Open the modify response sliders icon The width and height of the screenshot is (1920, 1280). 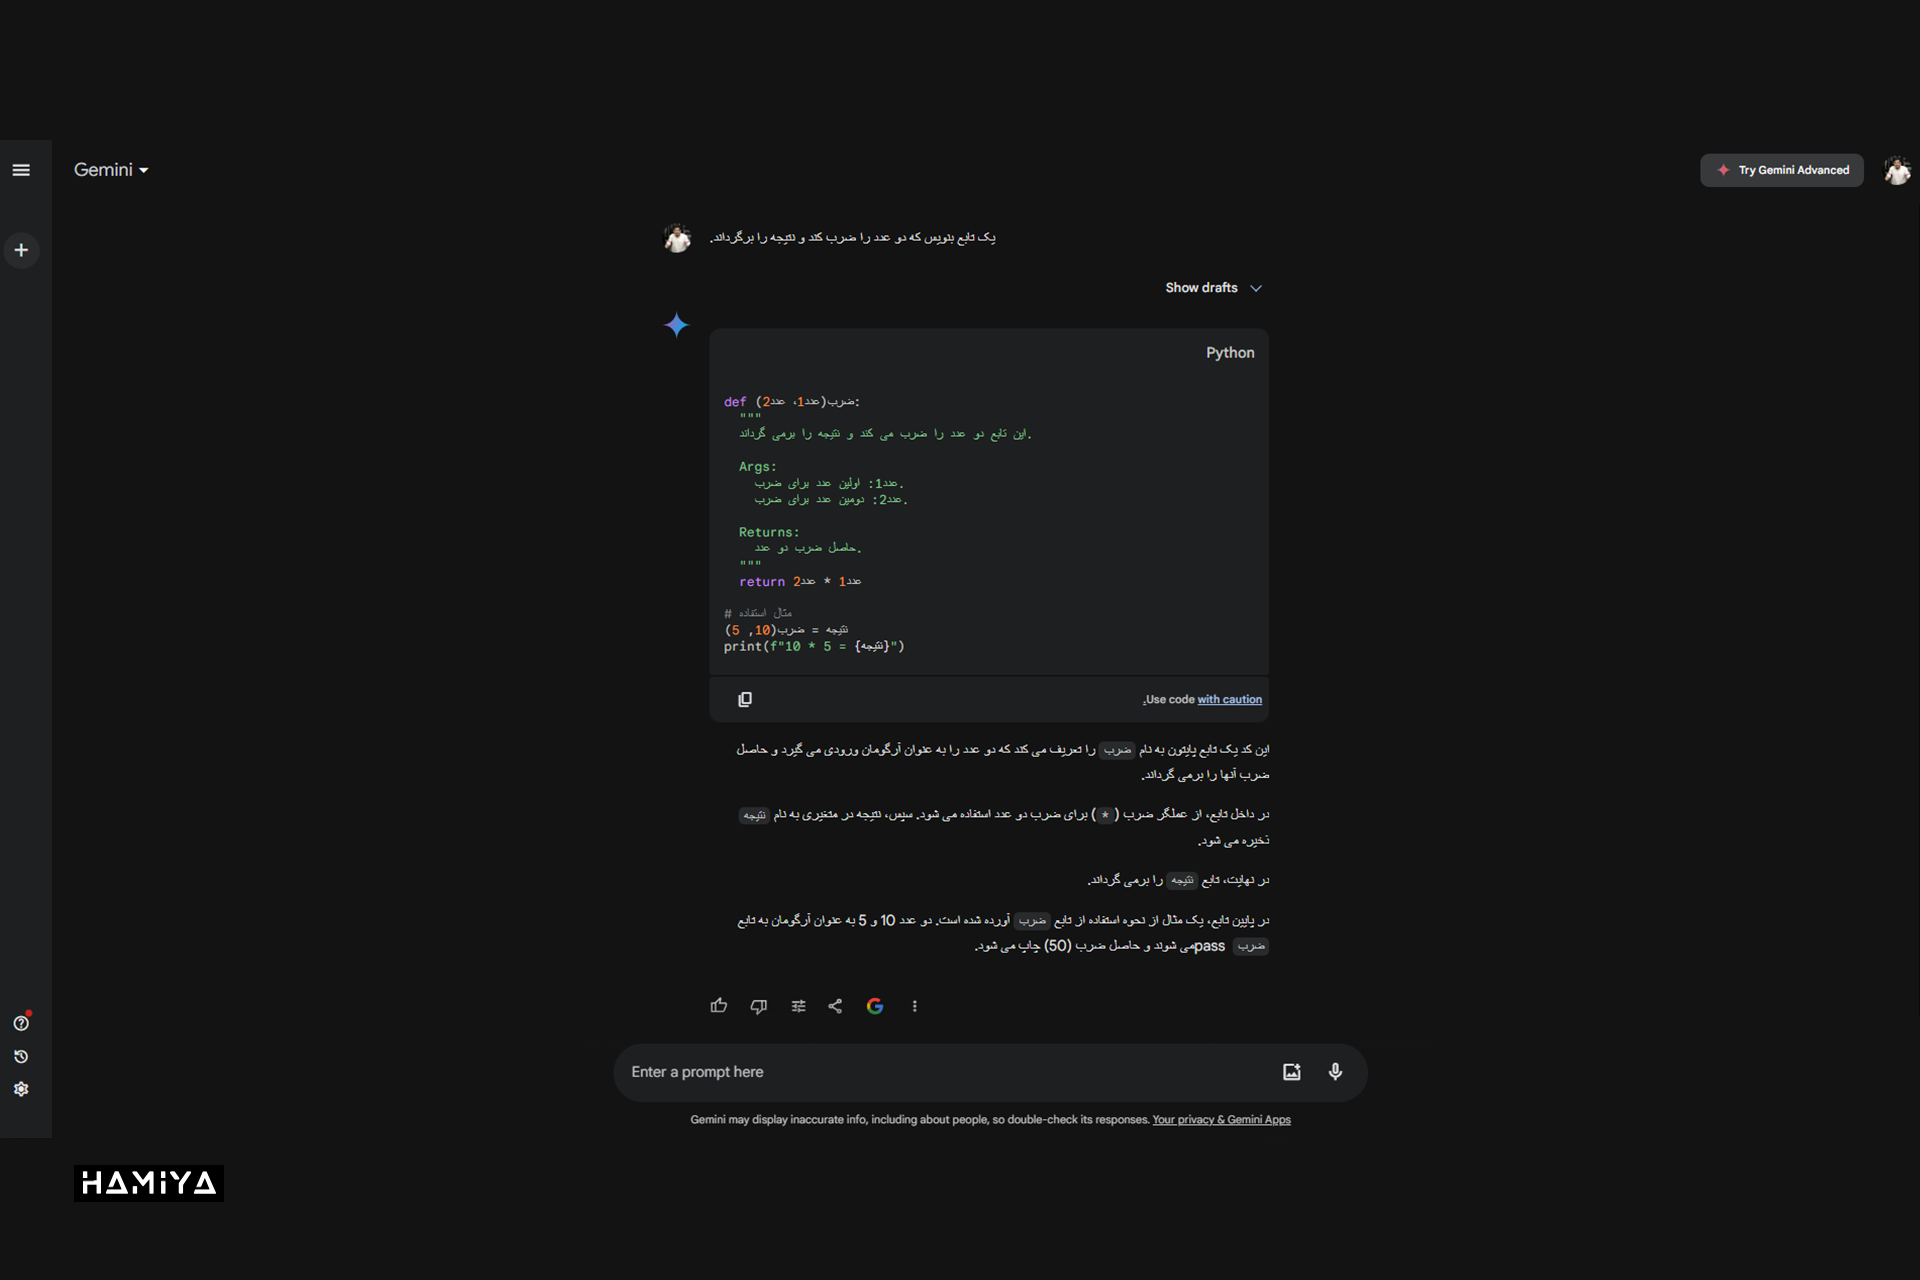coord(798,1006)
